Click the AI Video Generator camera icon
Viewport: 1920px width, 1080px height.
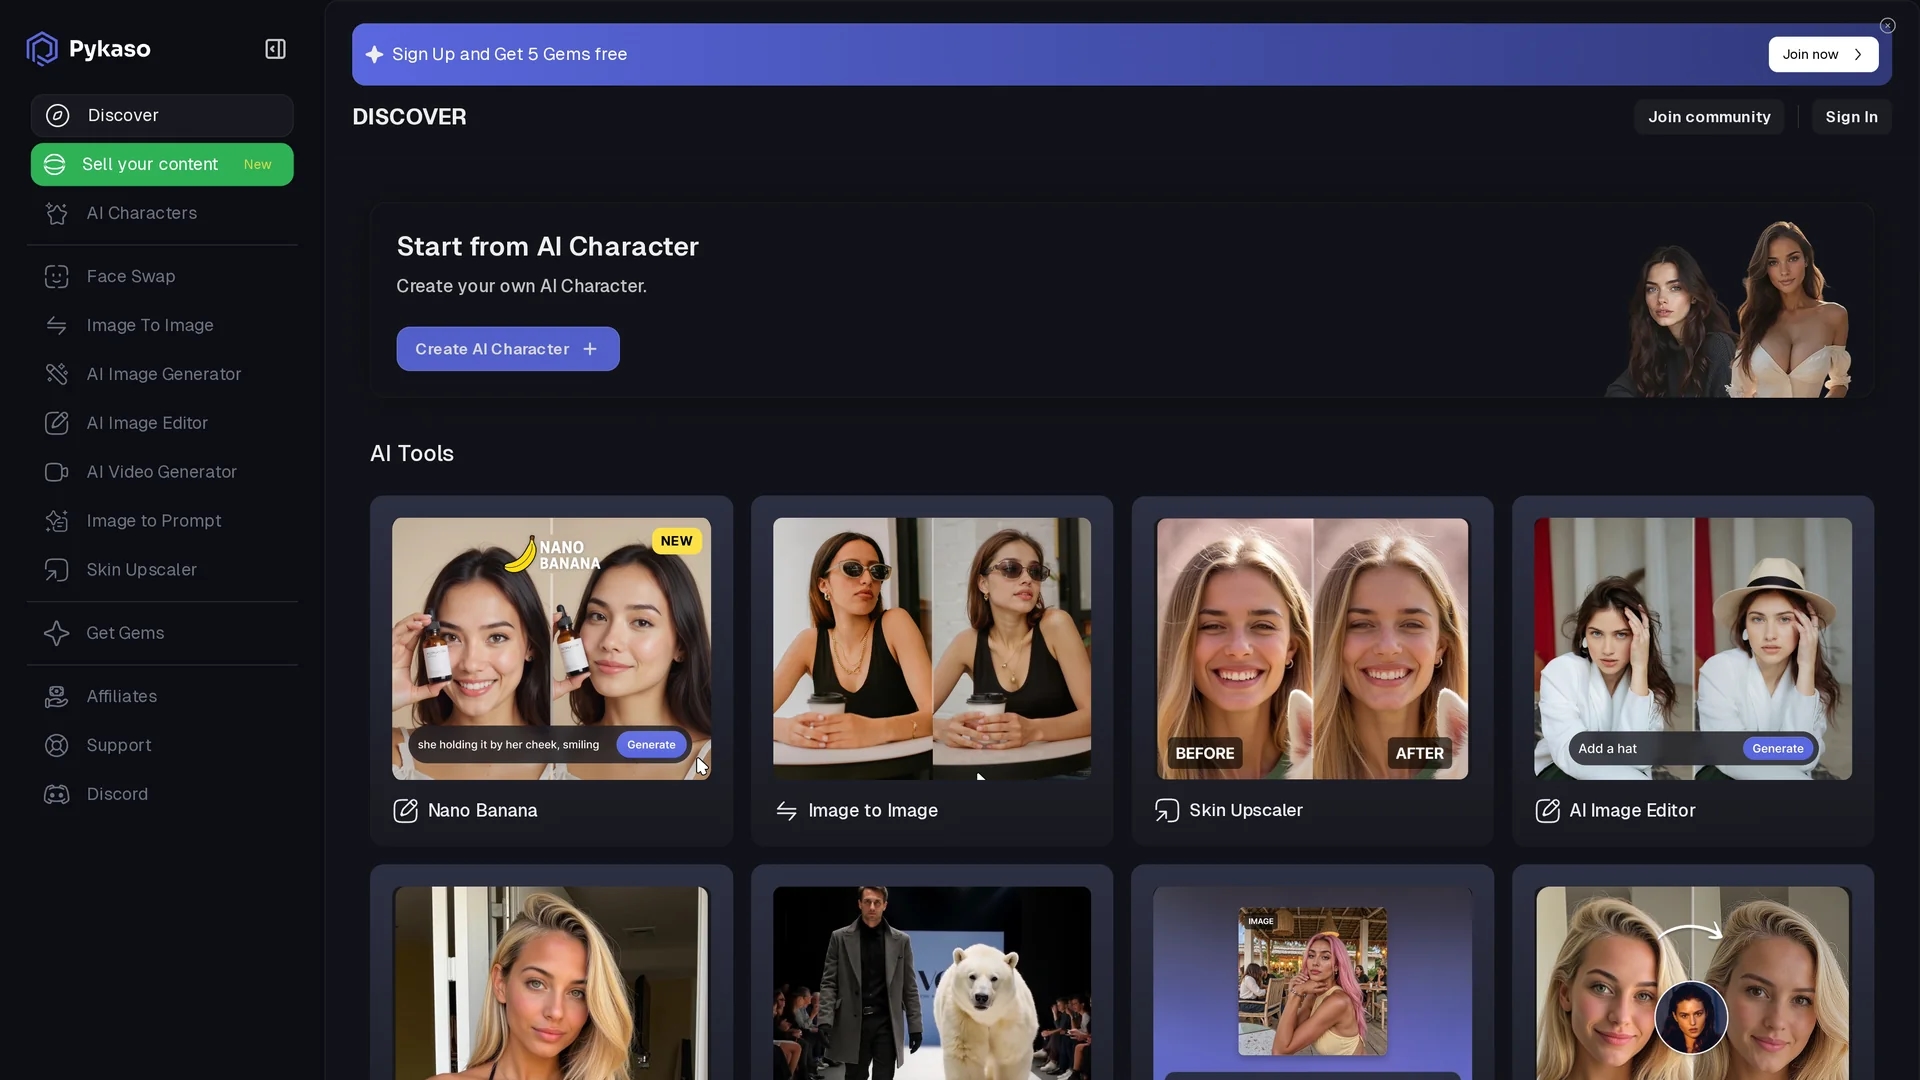(x=57, y=473)
